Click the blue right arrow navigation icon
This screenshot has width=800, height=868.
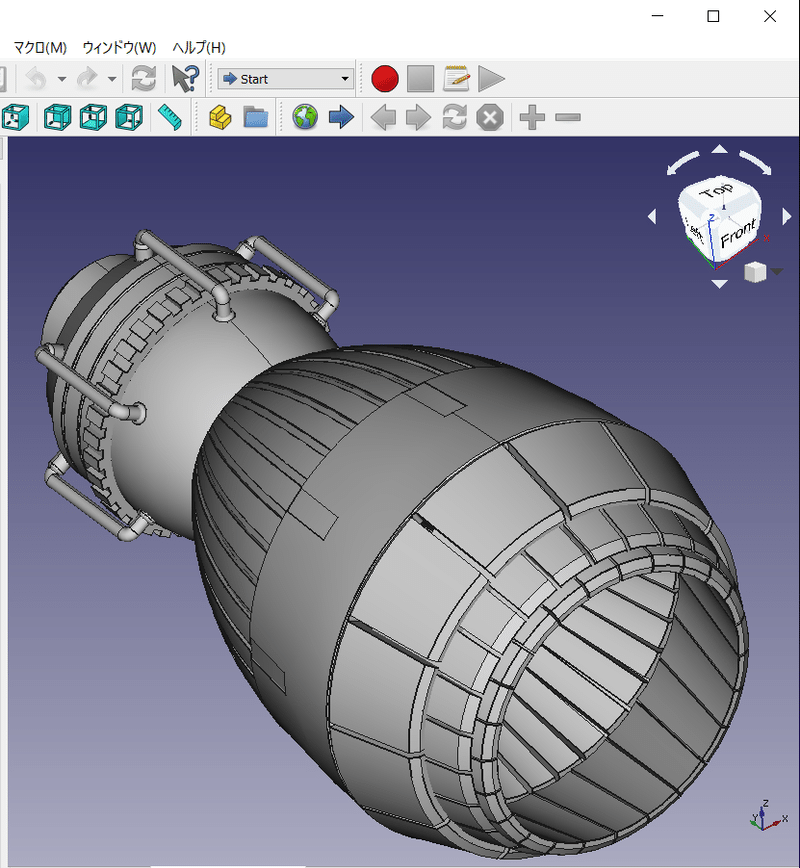pyautogui.click(x=341, y=117)
